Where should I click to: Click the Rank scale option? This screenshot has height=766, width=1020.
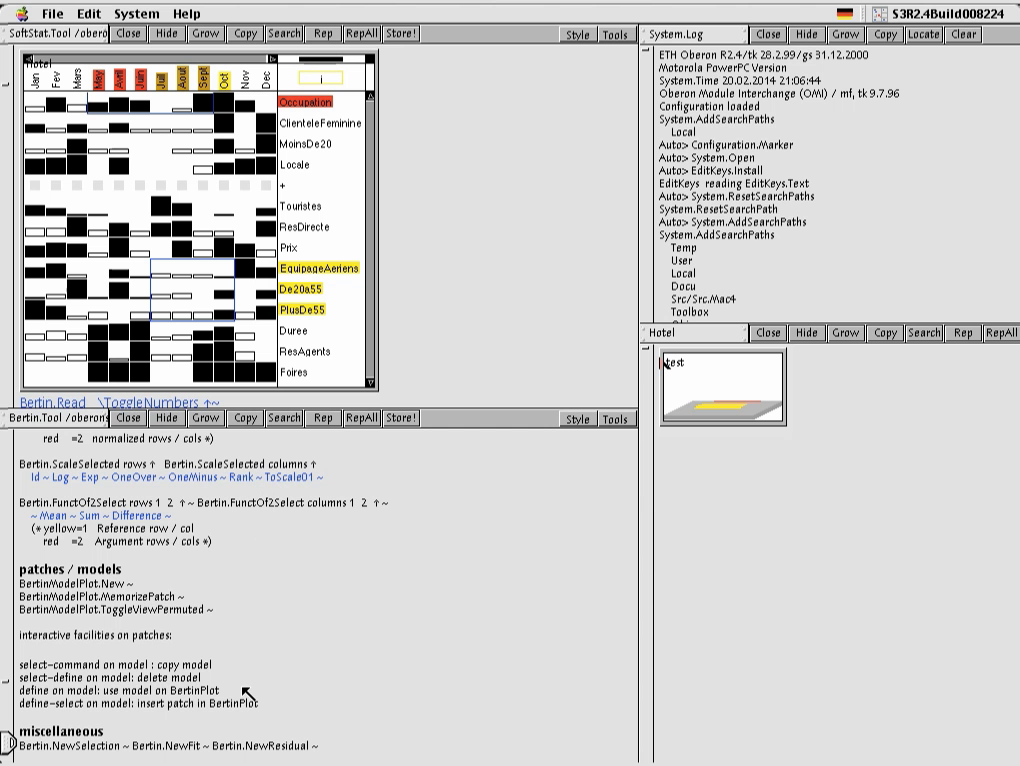tap(241, 477)
